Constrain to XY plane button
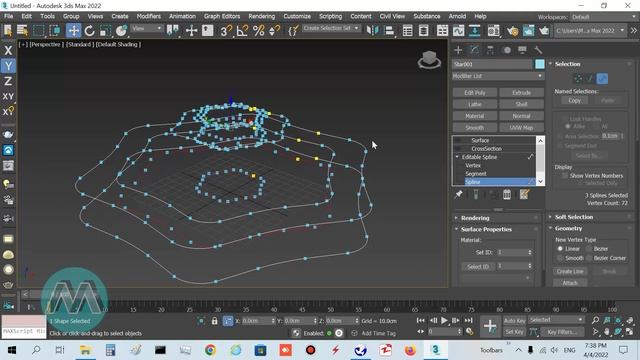 coord(8,97)
